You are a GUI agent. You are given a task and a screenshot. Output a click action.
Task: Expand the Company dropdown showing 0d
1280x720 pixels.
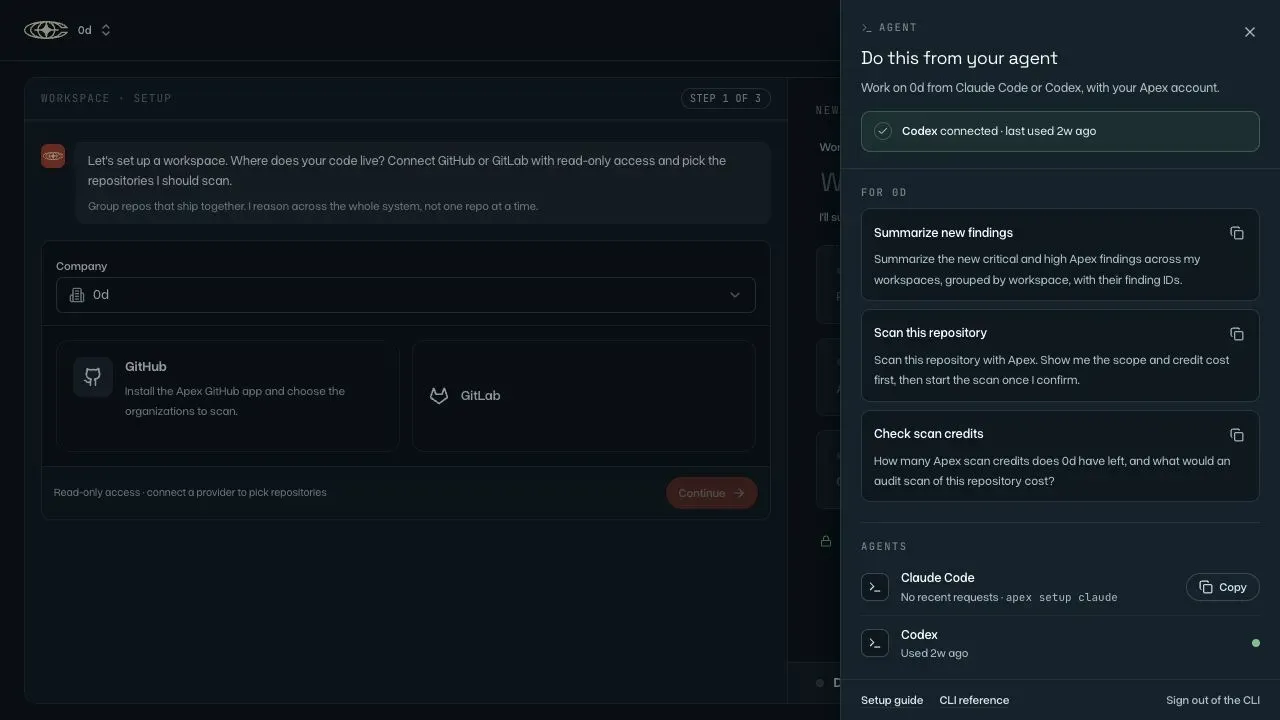point(406,295)
